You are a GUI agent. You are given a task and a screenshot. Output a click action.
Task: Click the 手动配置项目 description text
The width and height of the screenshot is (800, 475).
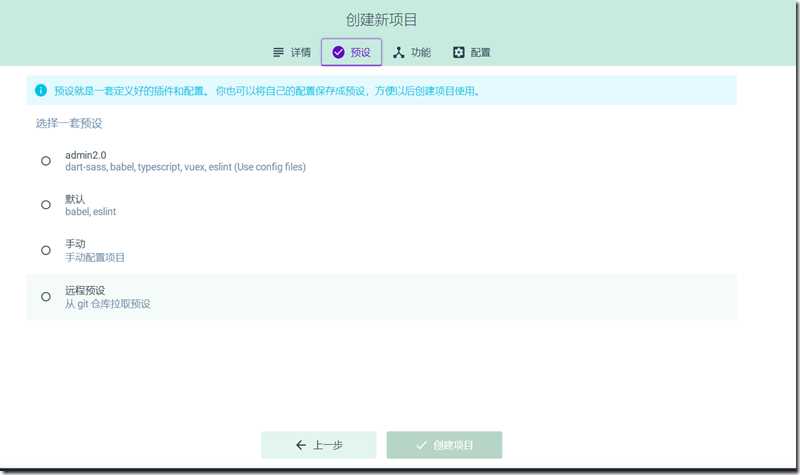click(x=95, y=257)
